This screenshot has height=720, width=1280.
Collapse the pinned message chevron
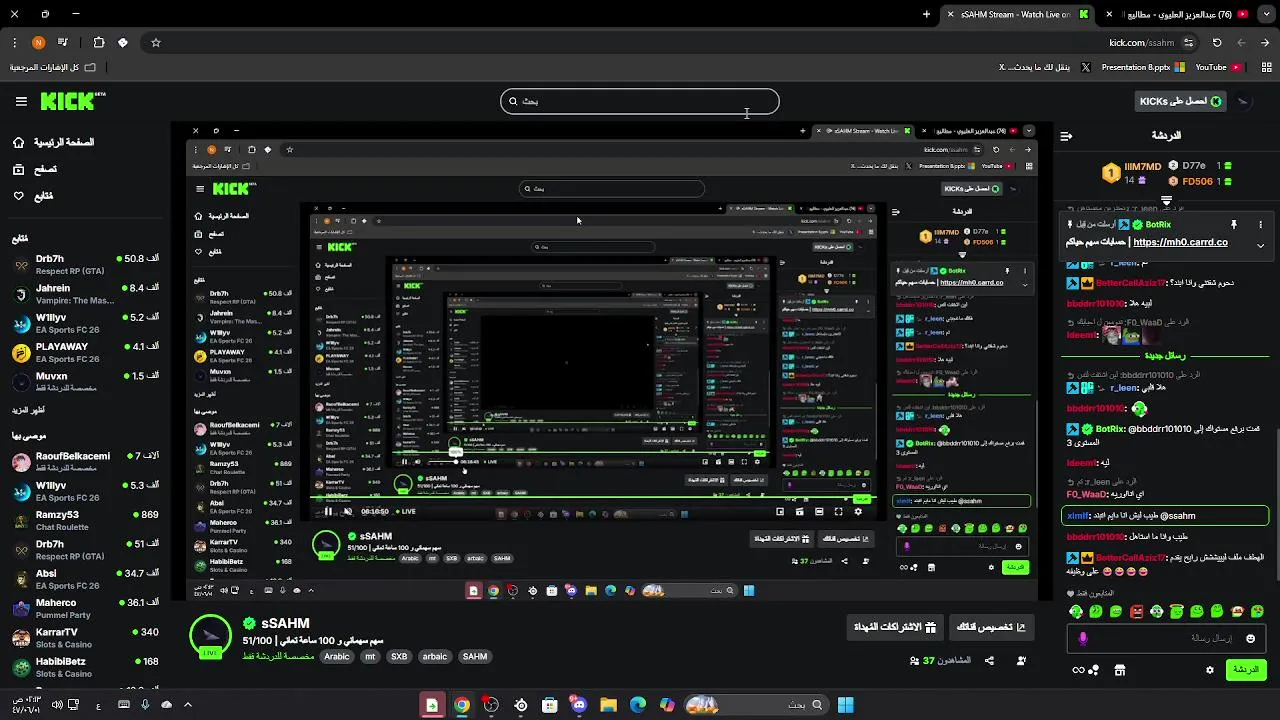(x=1260, y=245)
